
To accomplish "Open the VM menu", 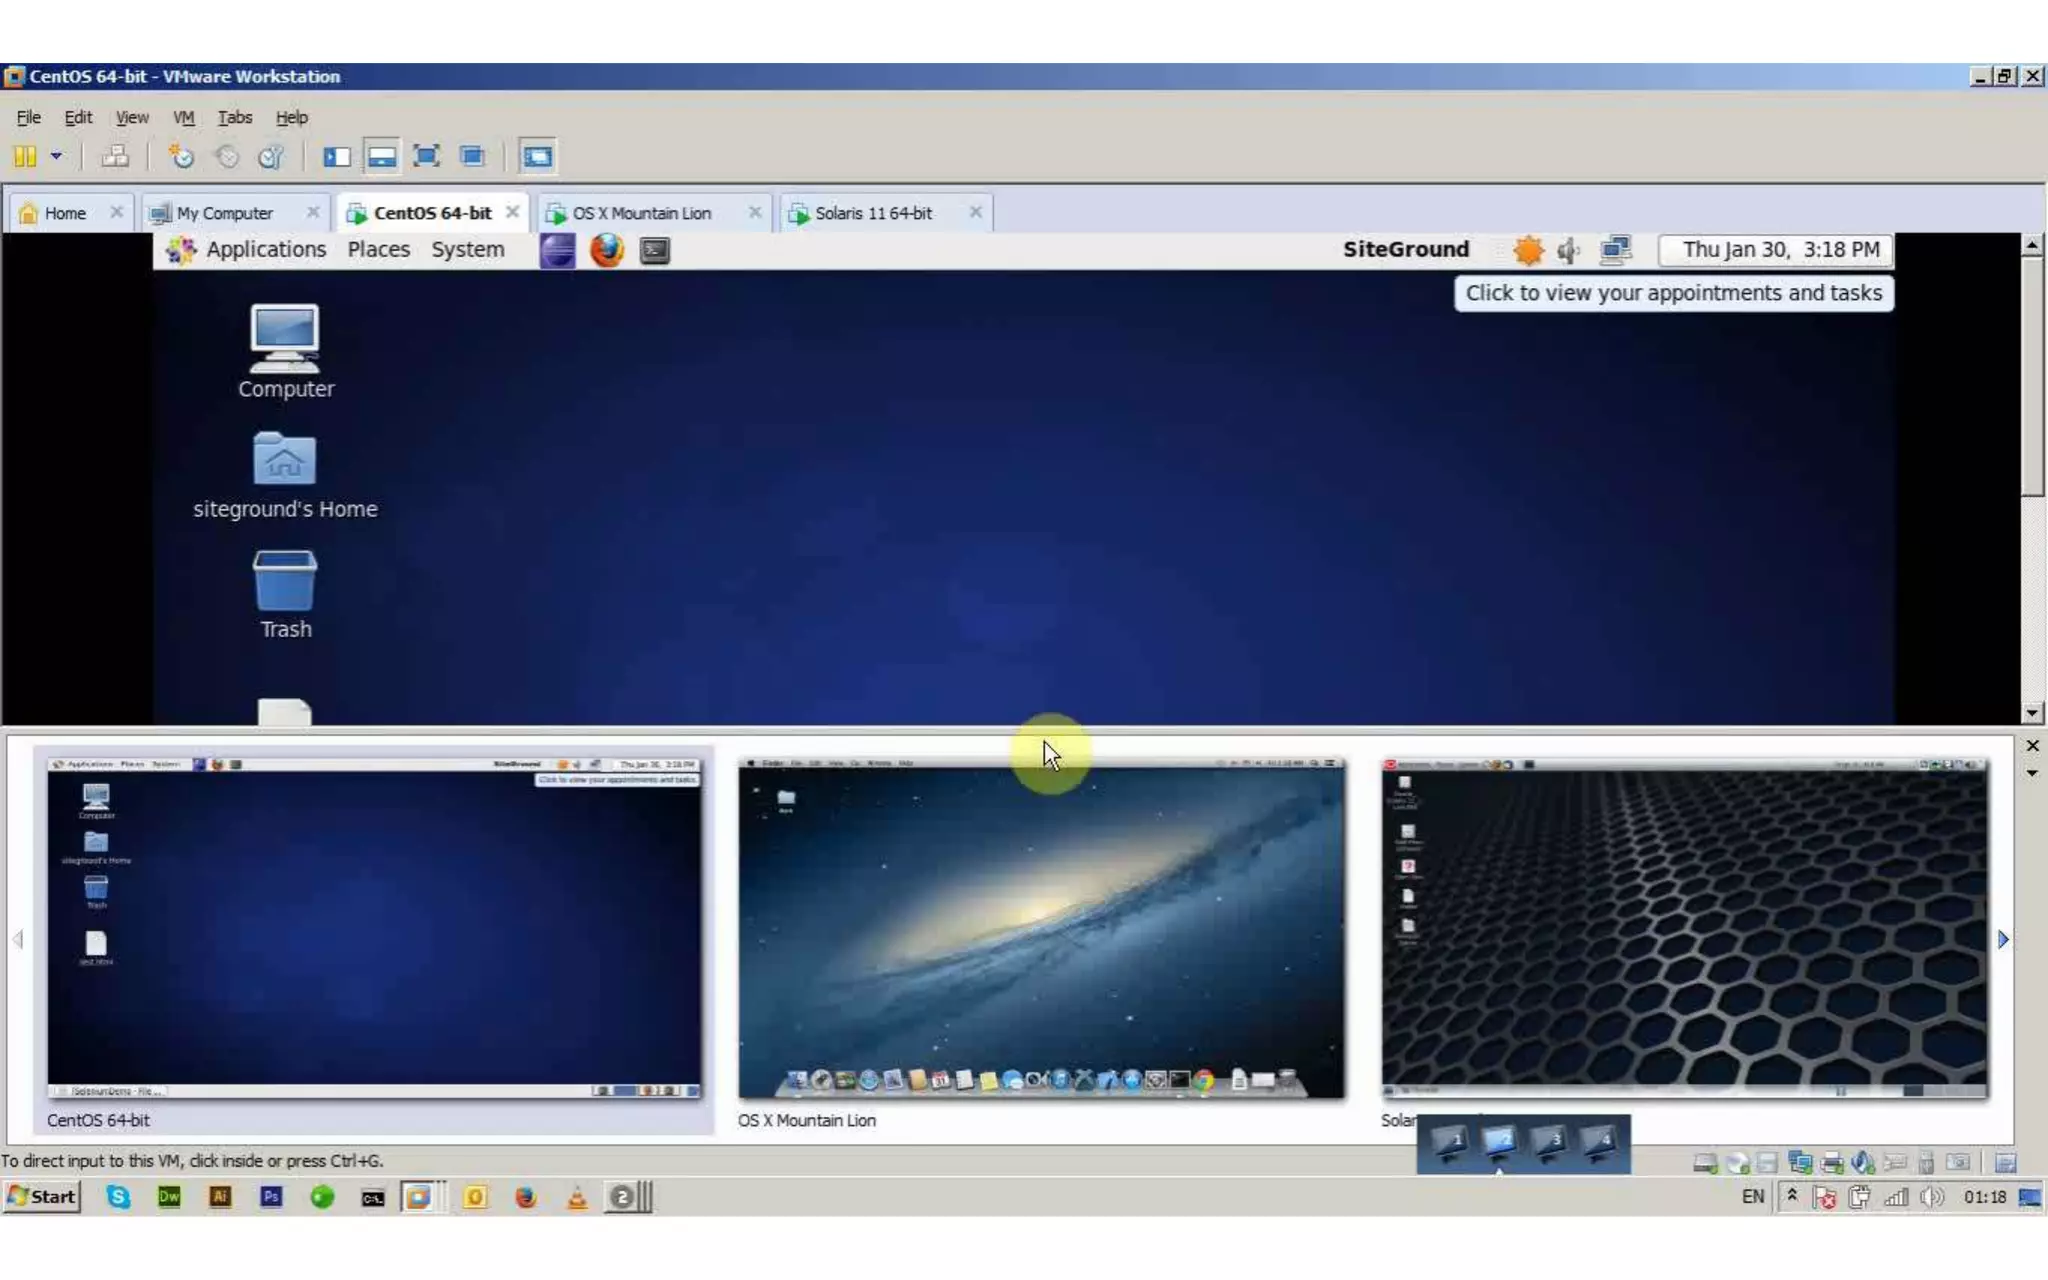I will point(183,117).
